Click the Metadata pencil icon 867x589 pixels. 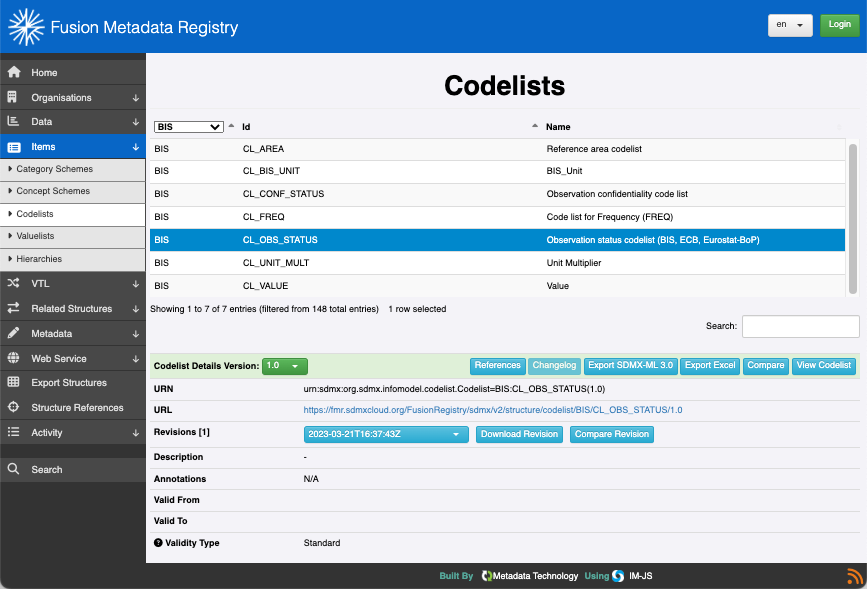tap(13, 333)
